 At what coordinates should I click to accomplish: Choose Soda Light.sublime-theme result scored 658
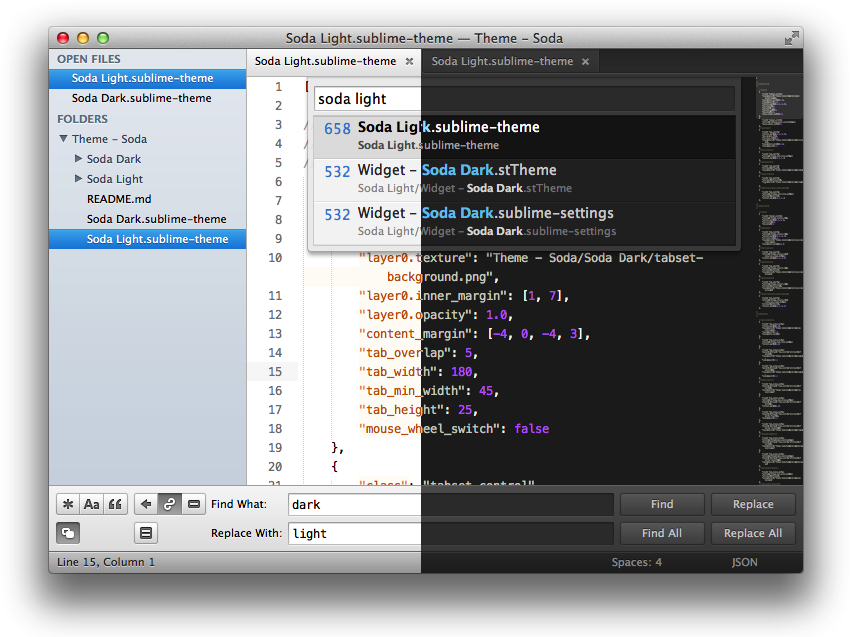point(524,137)
